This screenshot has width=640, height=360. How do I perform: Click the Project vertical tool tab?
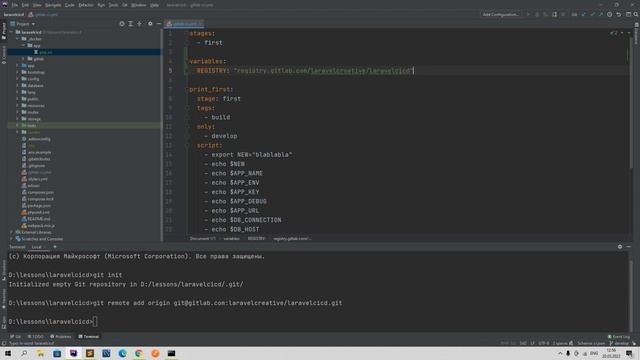coord(4,31)
